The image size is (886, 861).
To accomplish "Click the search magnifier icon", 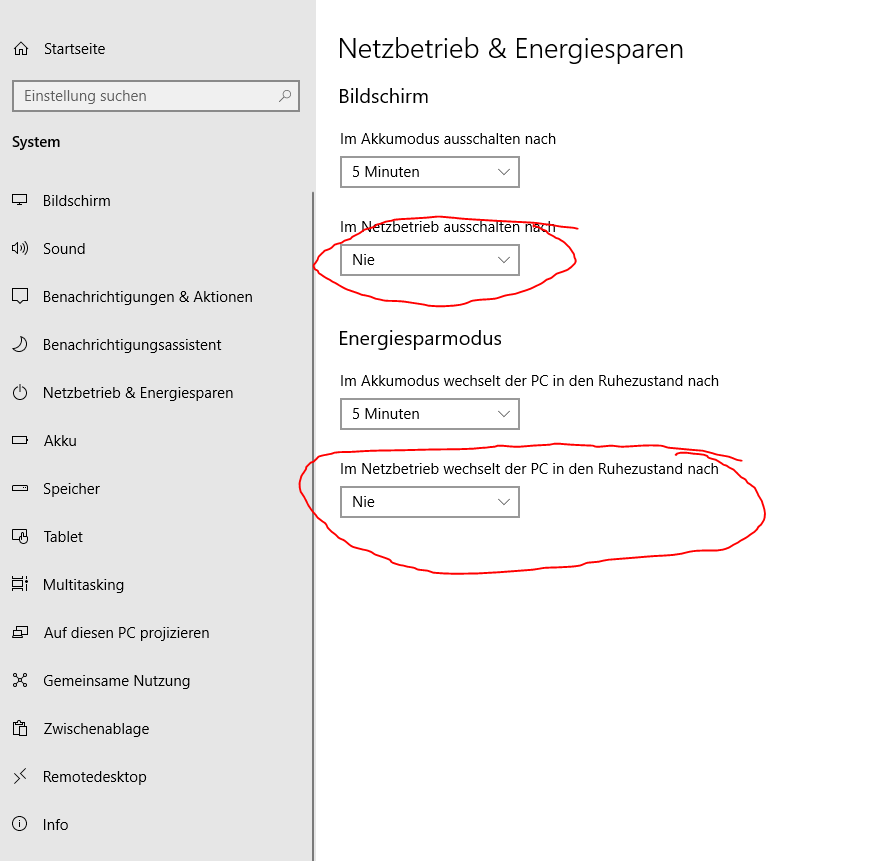I will [x=285, y=96].
